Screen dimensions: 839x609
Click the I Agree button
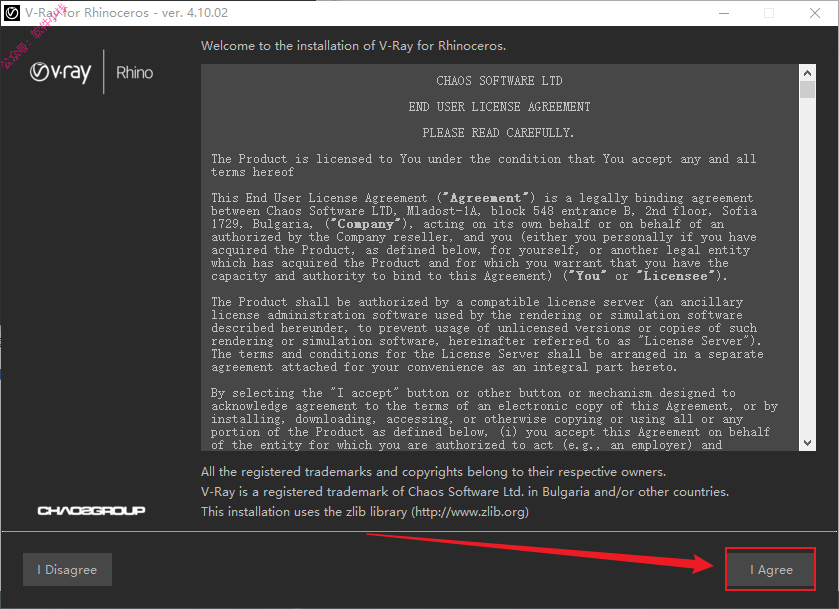coord(771,569)
